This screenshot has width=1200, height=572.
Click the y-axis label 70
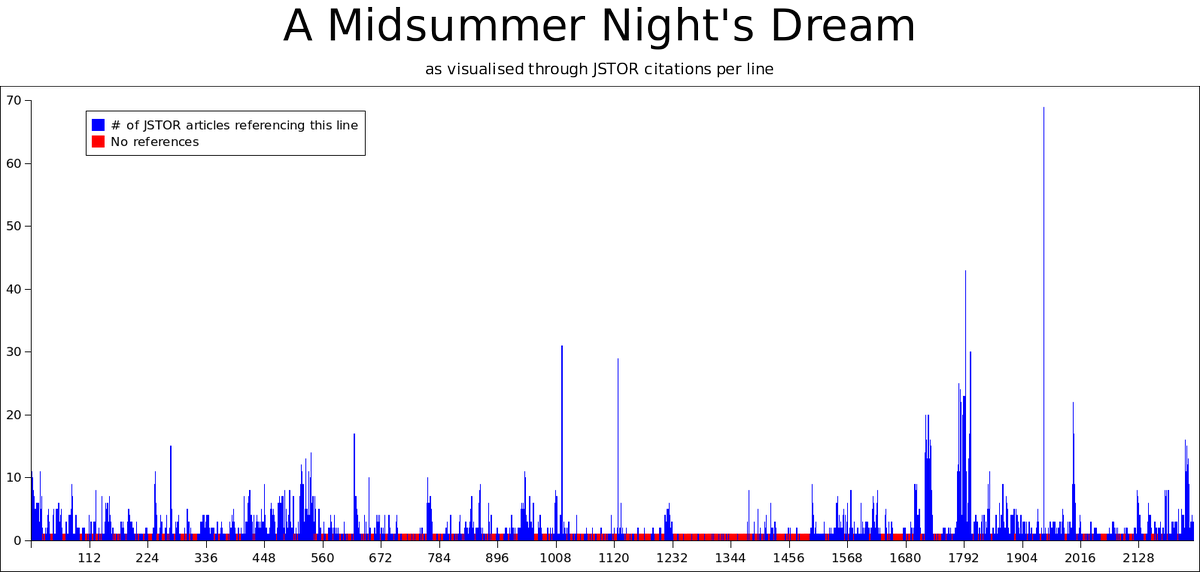tap(14, 101)
